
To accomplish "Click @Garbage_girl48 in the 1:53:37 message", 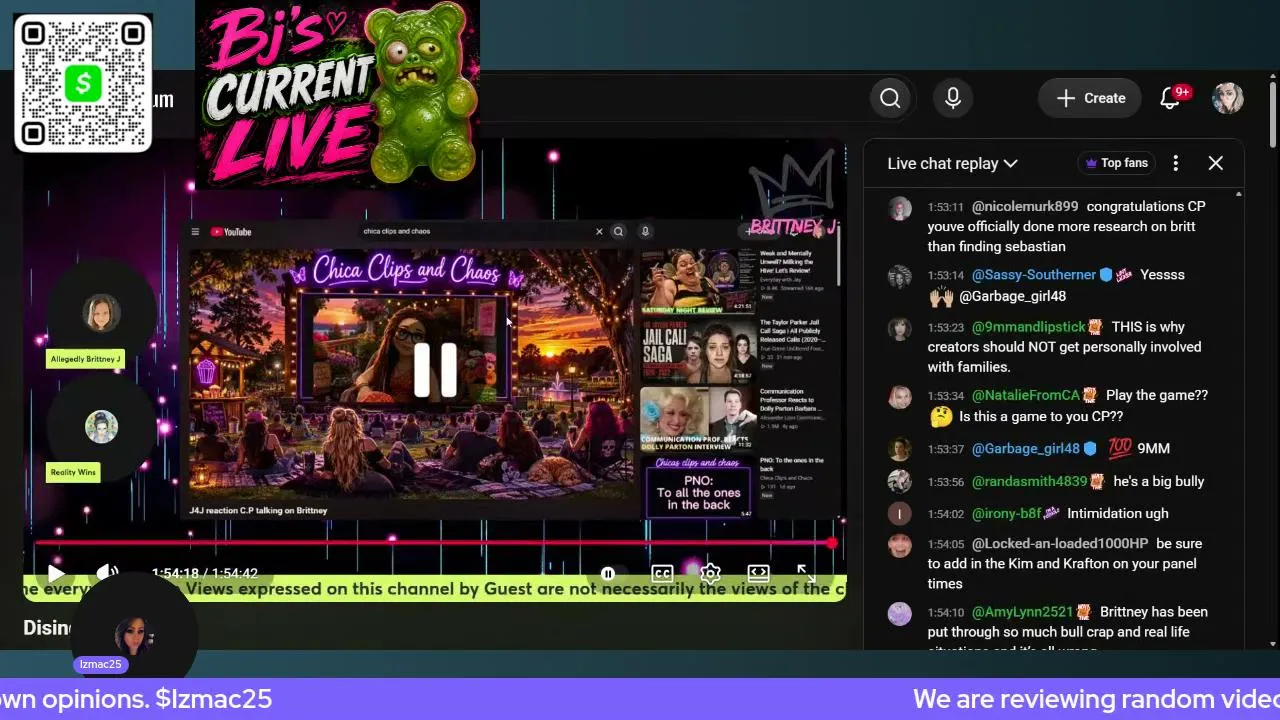I will coord(1025,448).
